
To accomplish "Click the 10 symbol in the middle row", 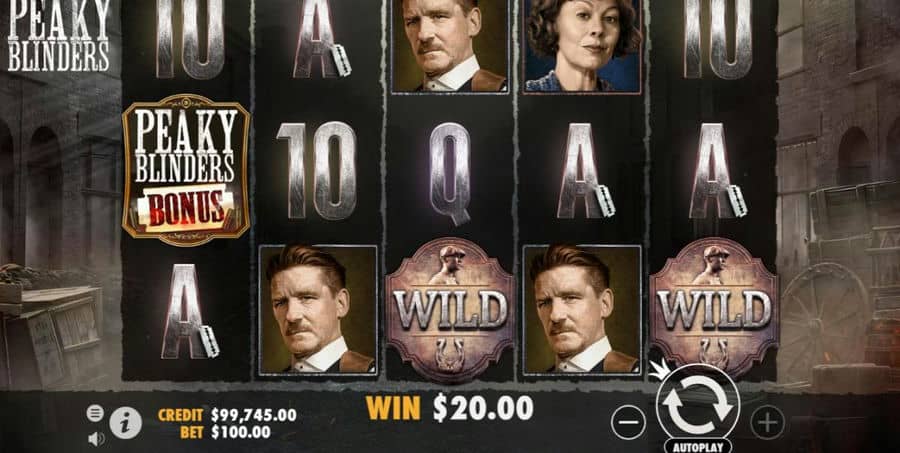I will click(316, 171).
